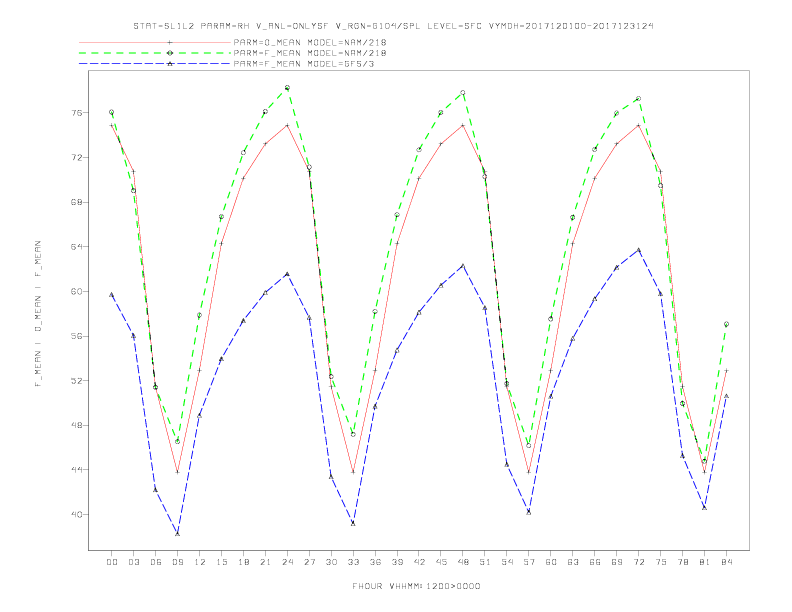Click the x-axis hour label 78
Image resolution: width=792 pixels, height=612 pixels.
pos(683,562)
